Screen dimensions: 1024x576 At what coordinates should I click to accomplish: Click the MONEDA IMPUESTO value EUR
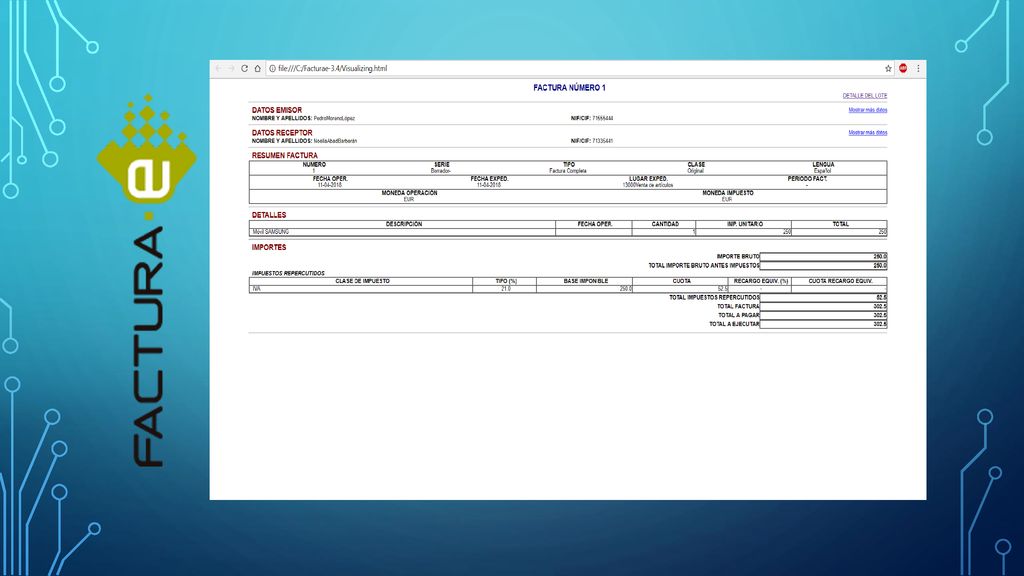[x=727, y=199]
